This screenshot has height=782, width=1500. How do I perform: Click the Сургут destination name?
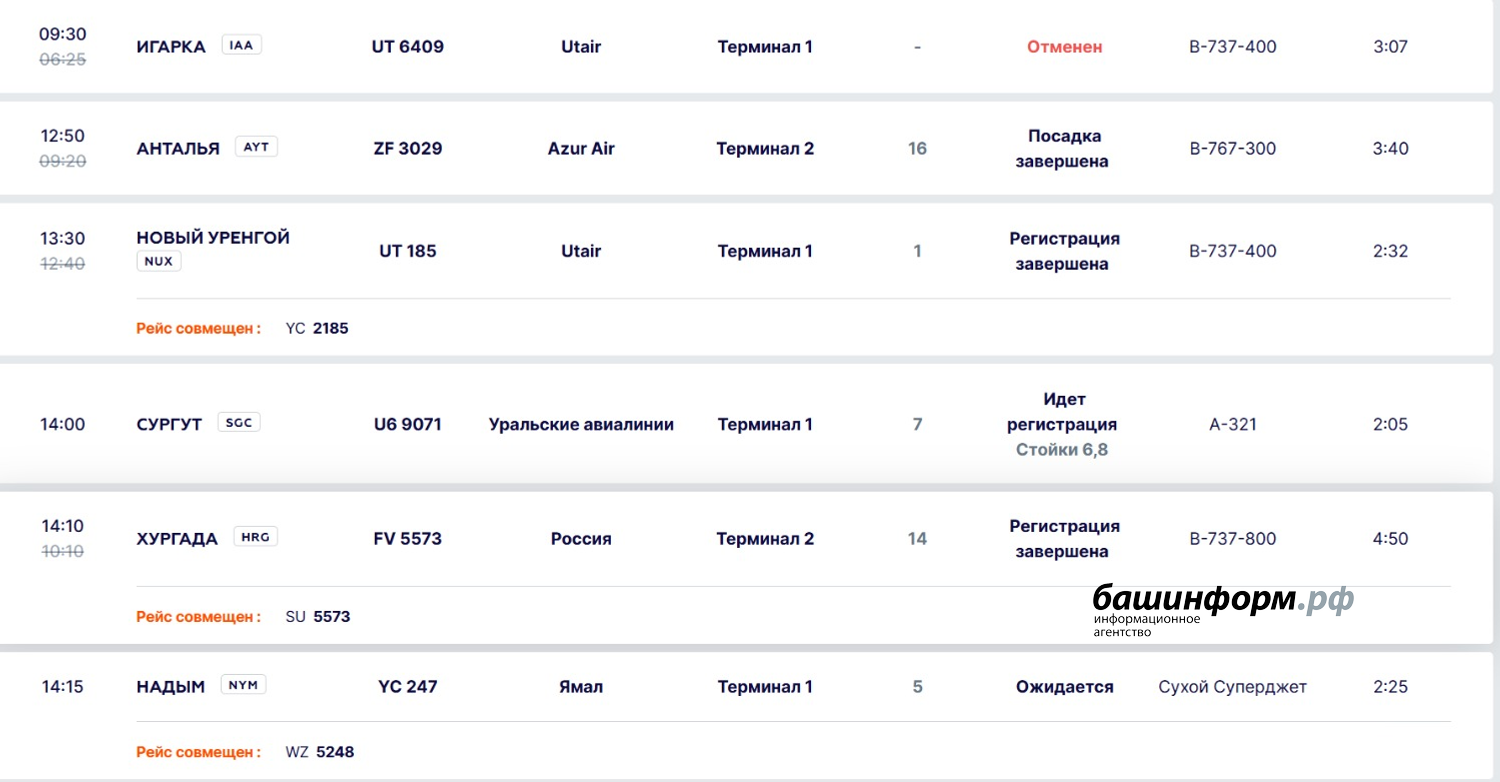click(169, 424)
